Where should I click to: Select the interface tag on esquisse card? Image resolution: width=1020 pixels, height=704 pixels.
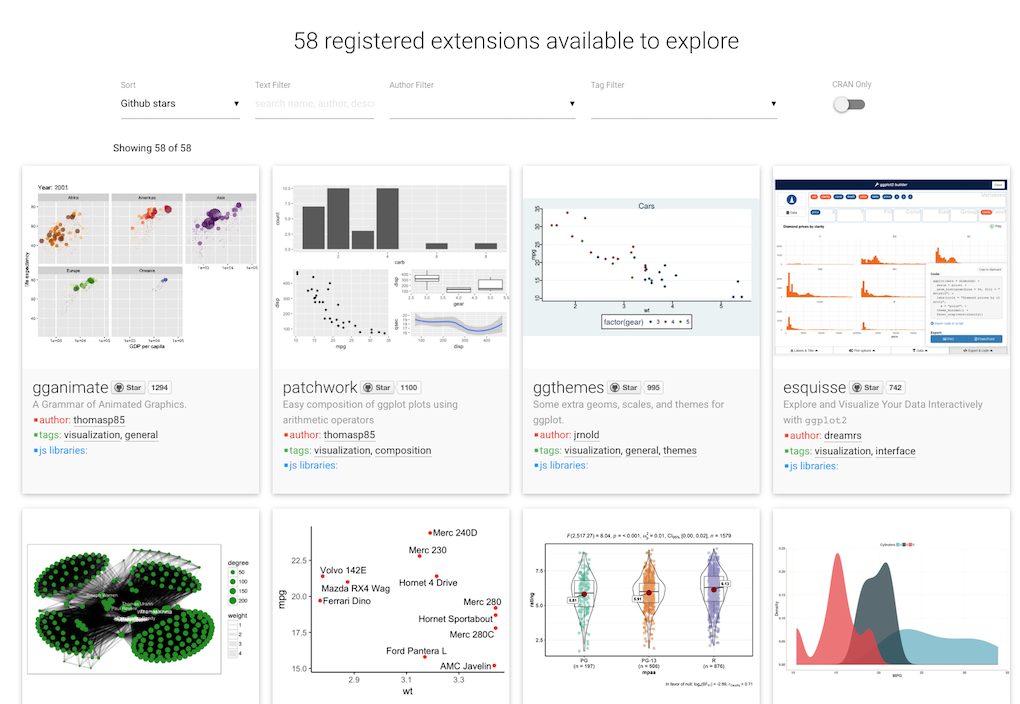(x=895, y=450)
